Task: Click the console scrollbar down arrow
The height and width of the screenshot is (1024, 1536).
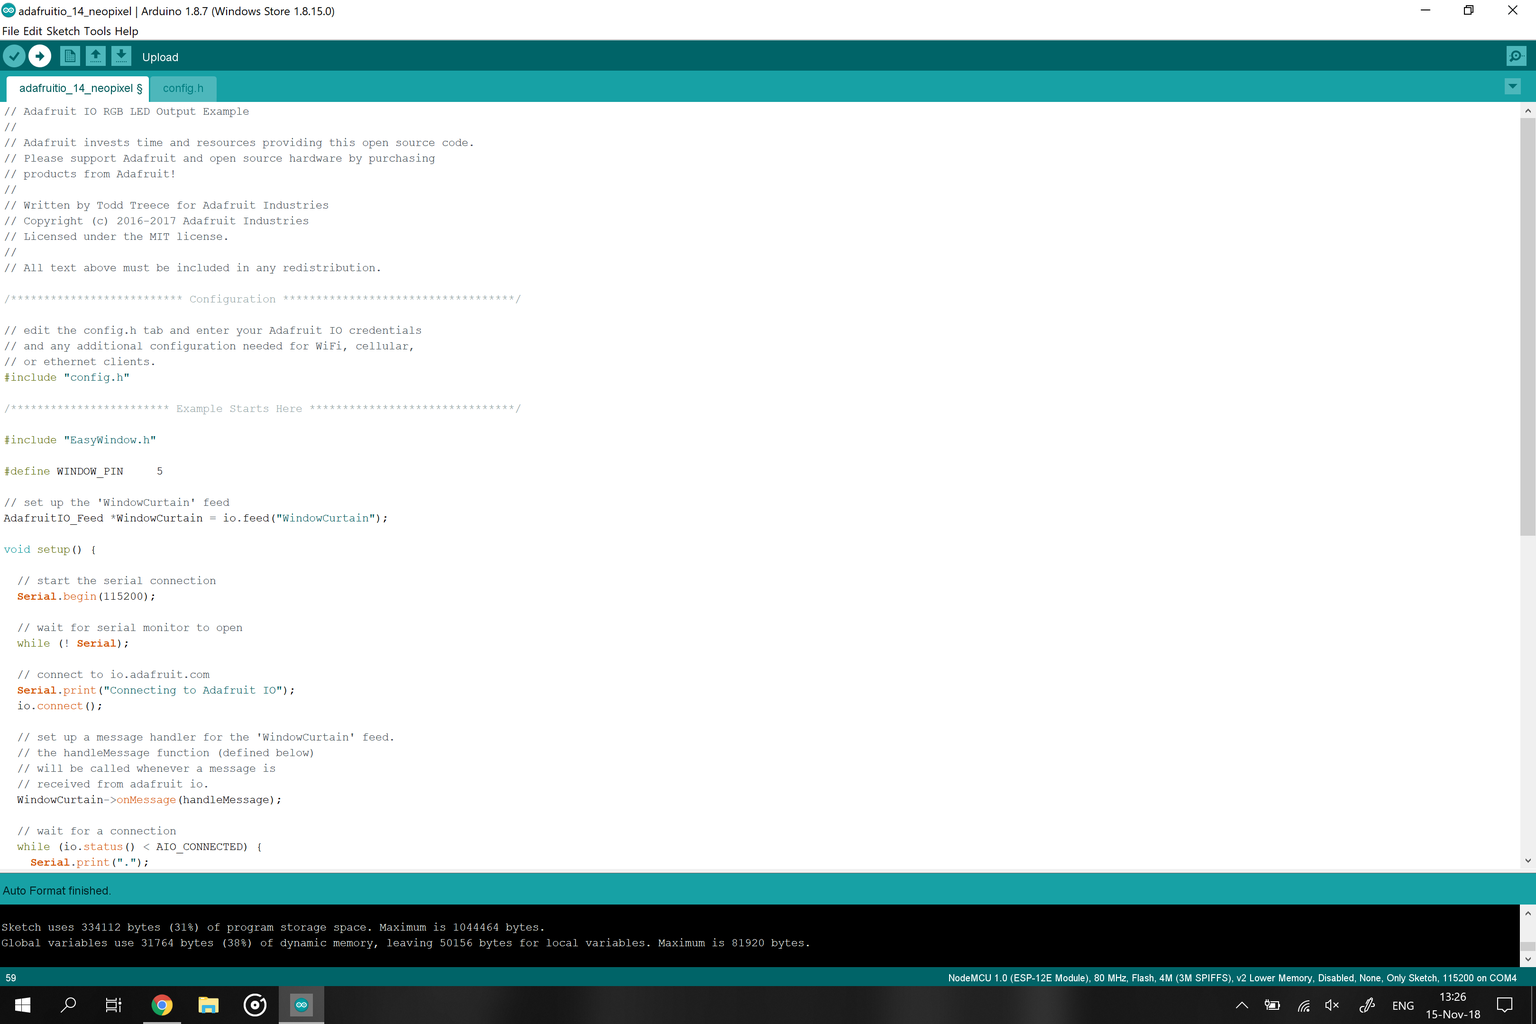Action: (1527, 959)
